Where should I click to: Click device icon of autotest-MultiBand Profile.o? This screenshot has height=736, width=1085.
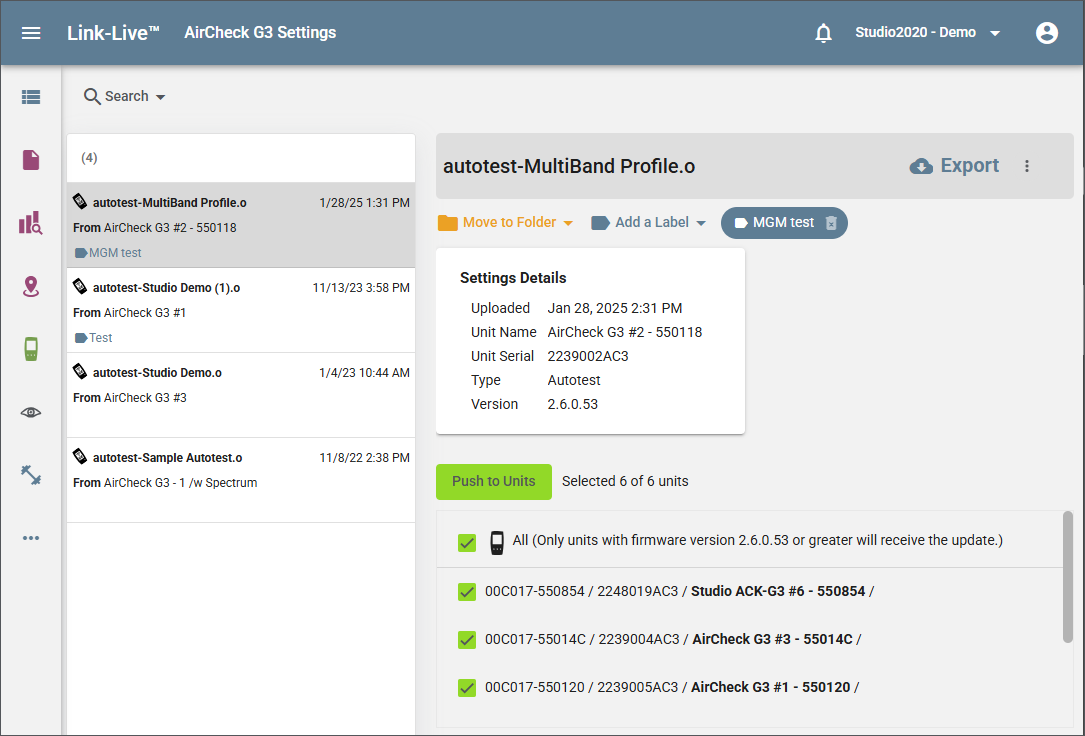pyautogui.click(x=80, y=201)
